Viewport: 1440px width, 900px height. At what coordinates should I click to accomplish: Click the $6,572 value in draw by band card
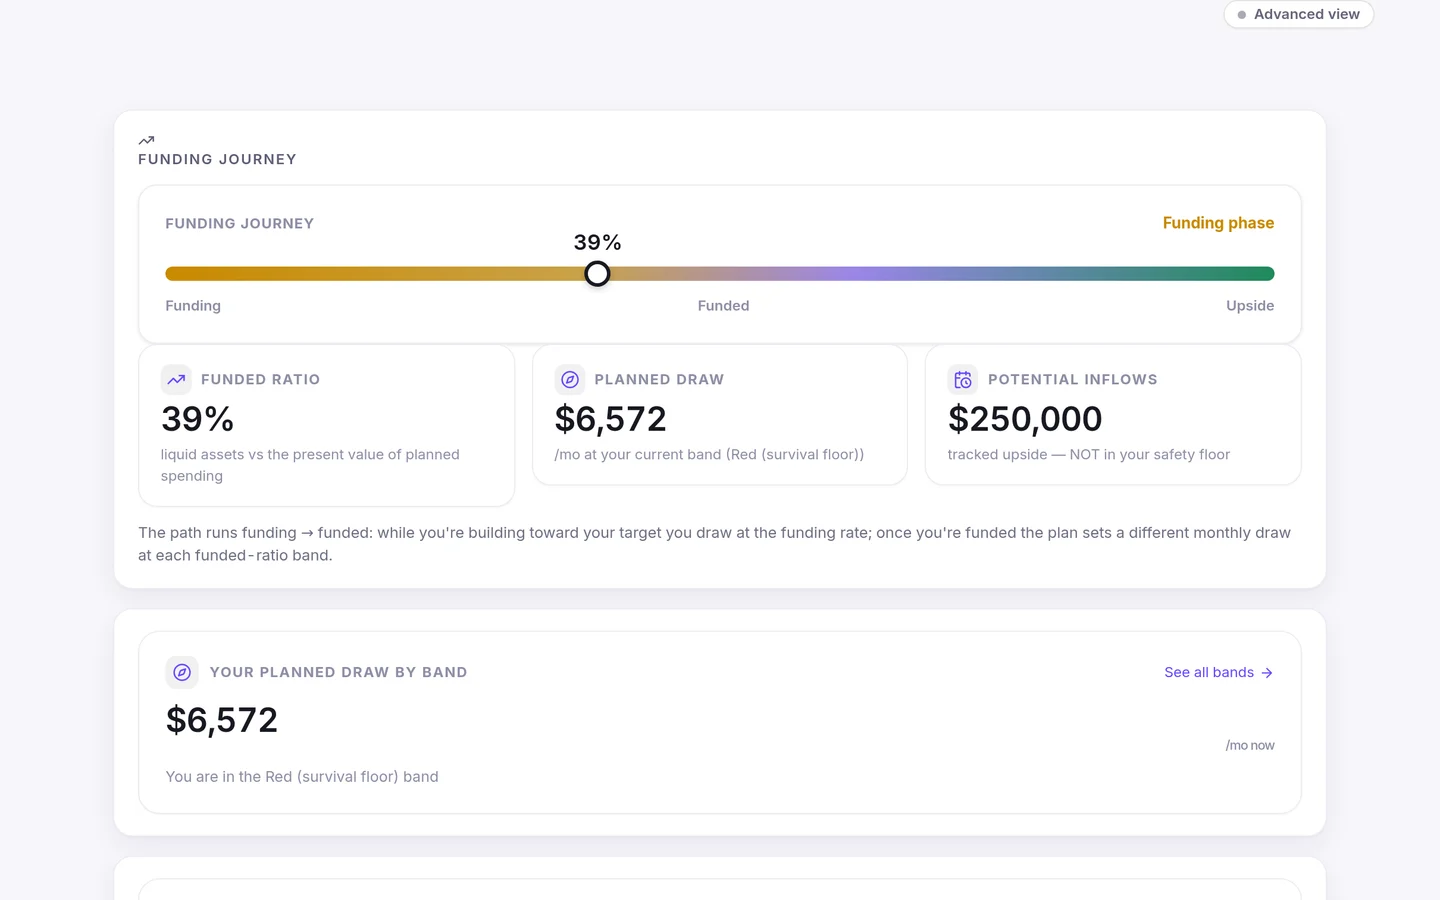[222, 720]
